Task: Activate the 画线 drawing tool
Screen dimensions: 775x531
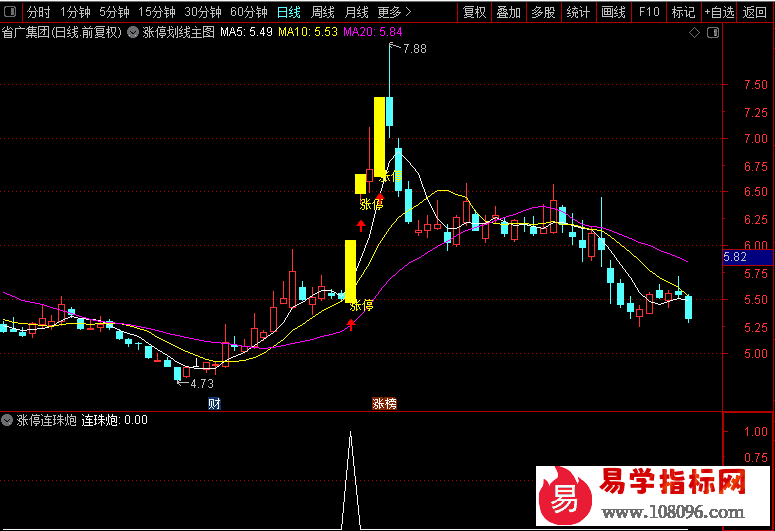Action: point(613,12)
